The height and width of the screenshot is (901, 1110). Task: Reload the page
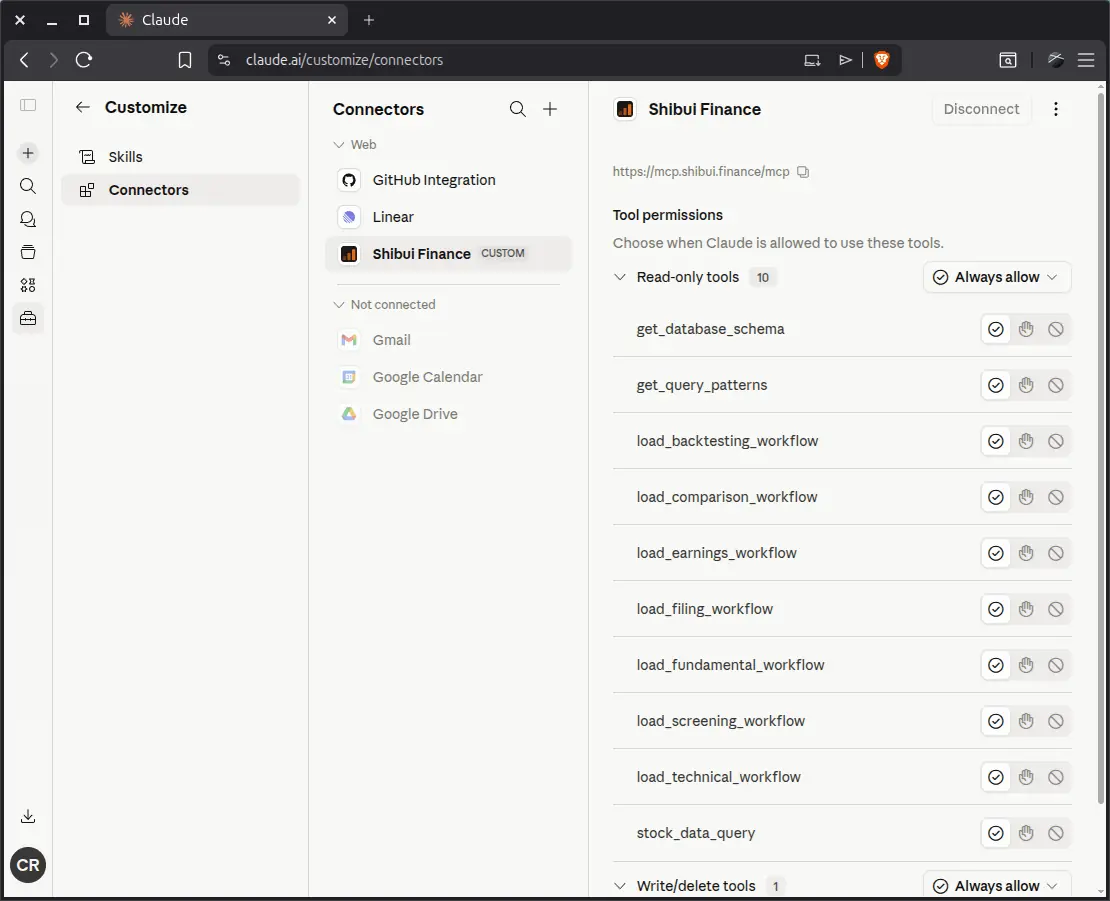(84, 60)
